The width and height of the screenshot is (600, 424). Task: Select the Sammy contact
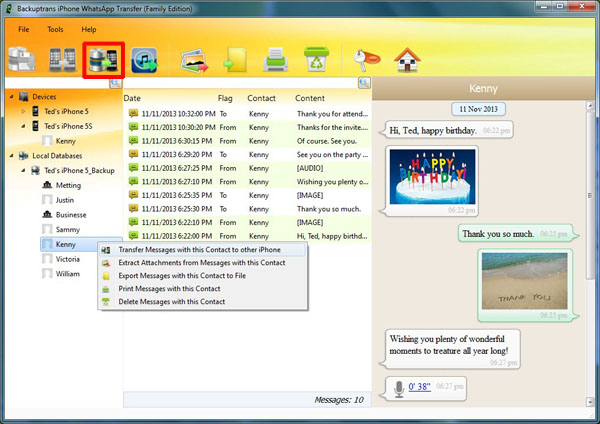[68, 230]
